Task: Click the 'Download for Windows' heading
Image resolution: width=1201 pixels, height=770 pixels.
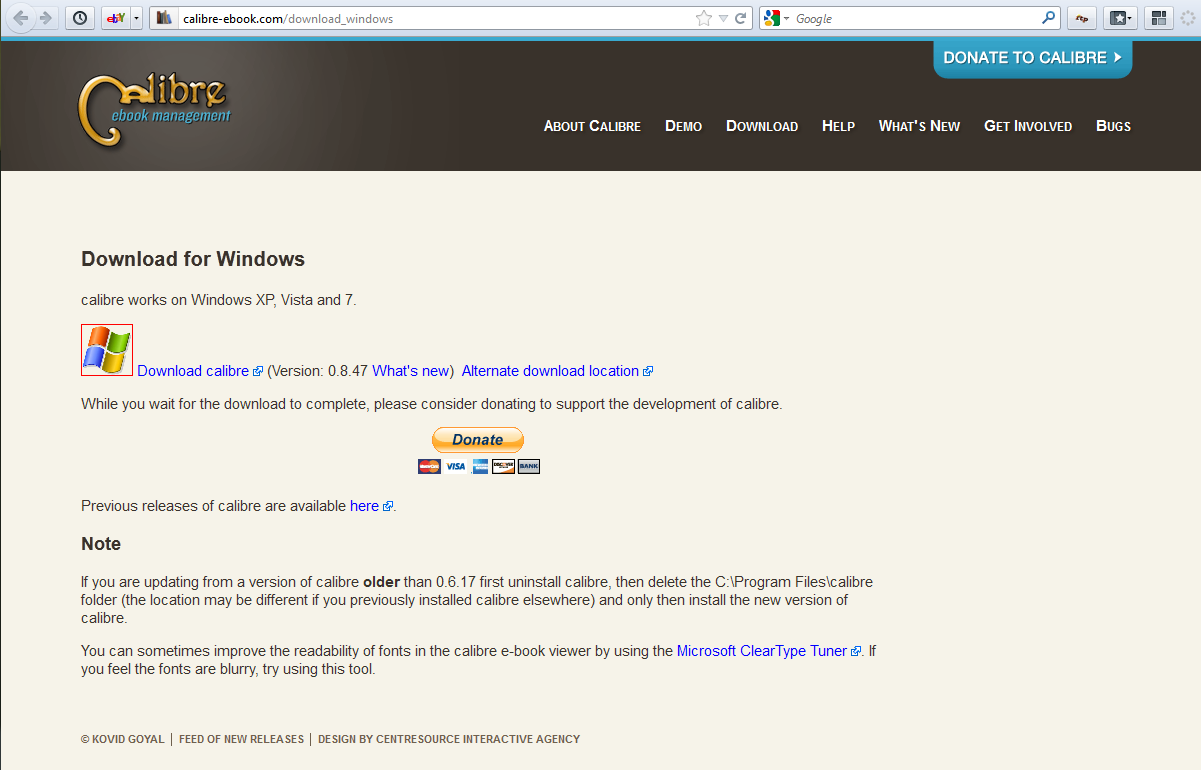Action: pos(193,259)
